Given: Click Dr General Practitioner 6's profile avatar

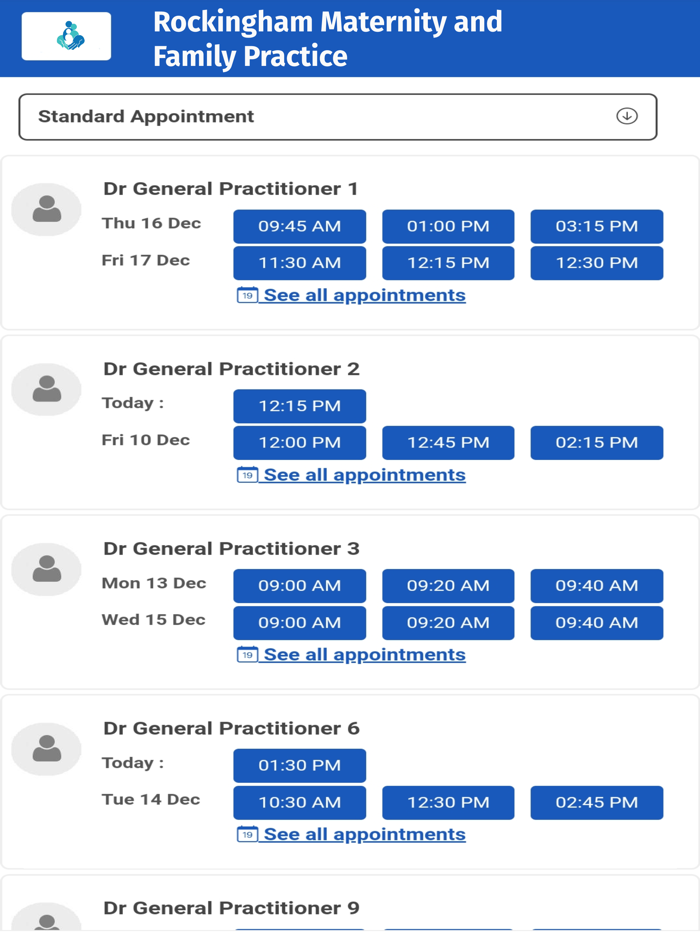Looking at the screenshot, I should (x=46, y=748).
